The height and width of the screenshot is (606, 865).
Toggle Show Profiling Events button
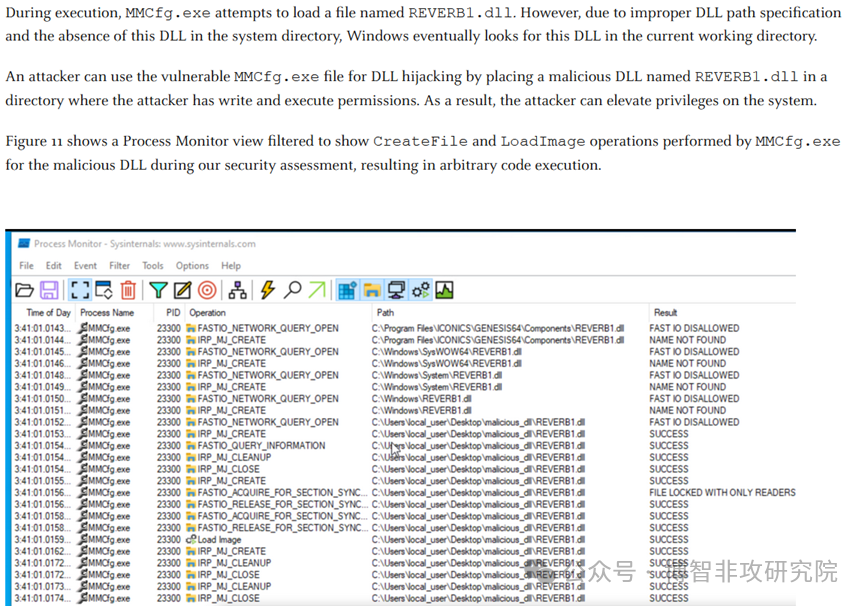pyautogui.click(x=445, y=290)
